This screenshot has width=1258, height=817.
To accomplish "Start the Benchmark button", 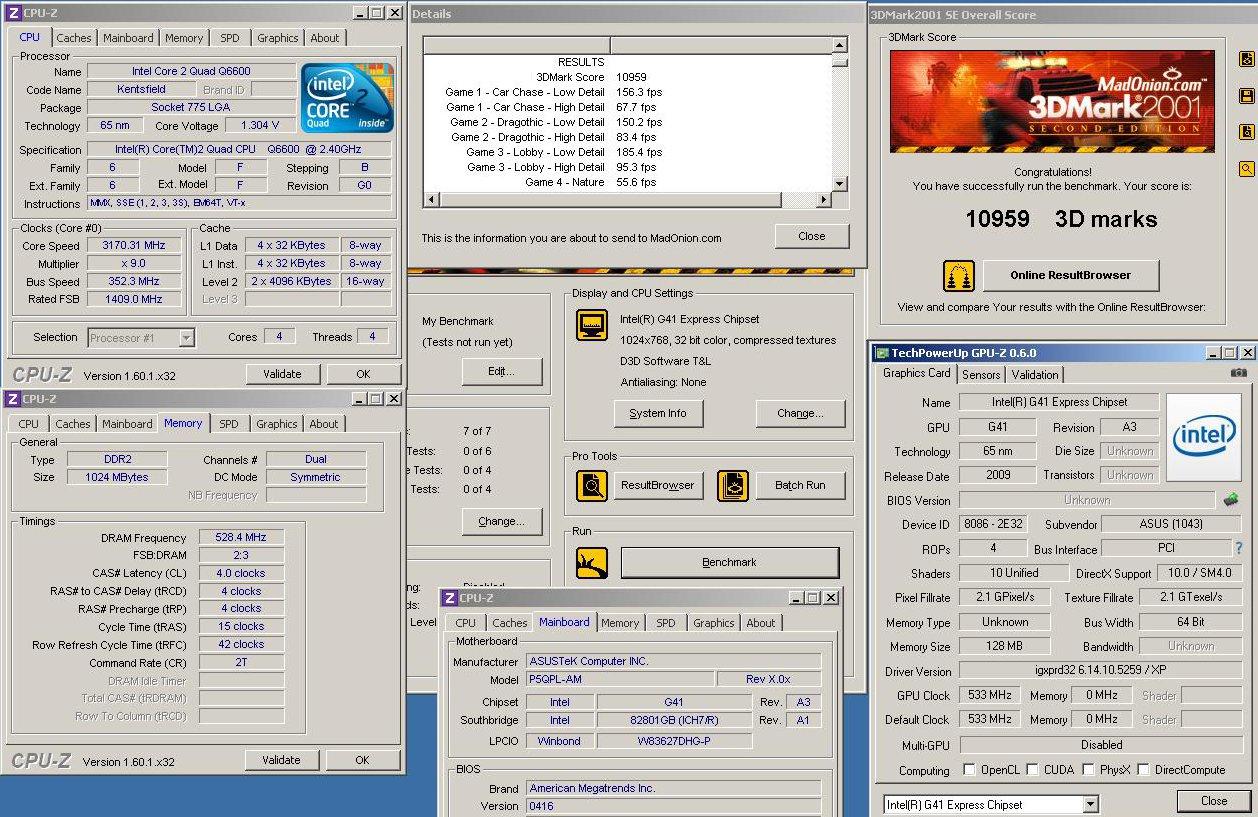I will 730,563.
